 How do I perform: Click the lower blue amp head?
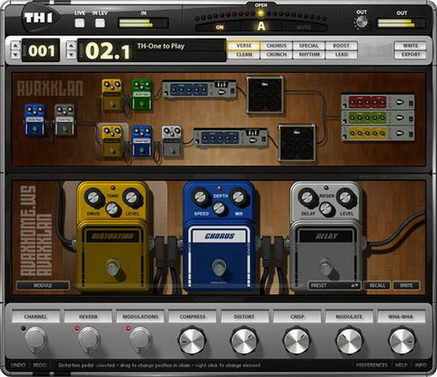point(231,137)
